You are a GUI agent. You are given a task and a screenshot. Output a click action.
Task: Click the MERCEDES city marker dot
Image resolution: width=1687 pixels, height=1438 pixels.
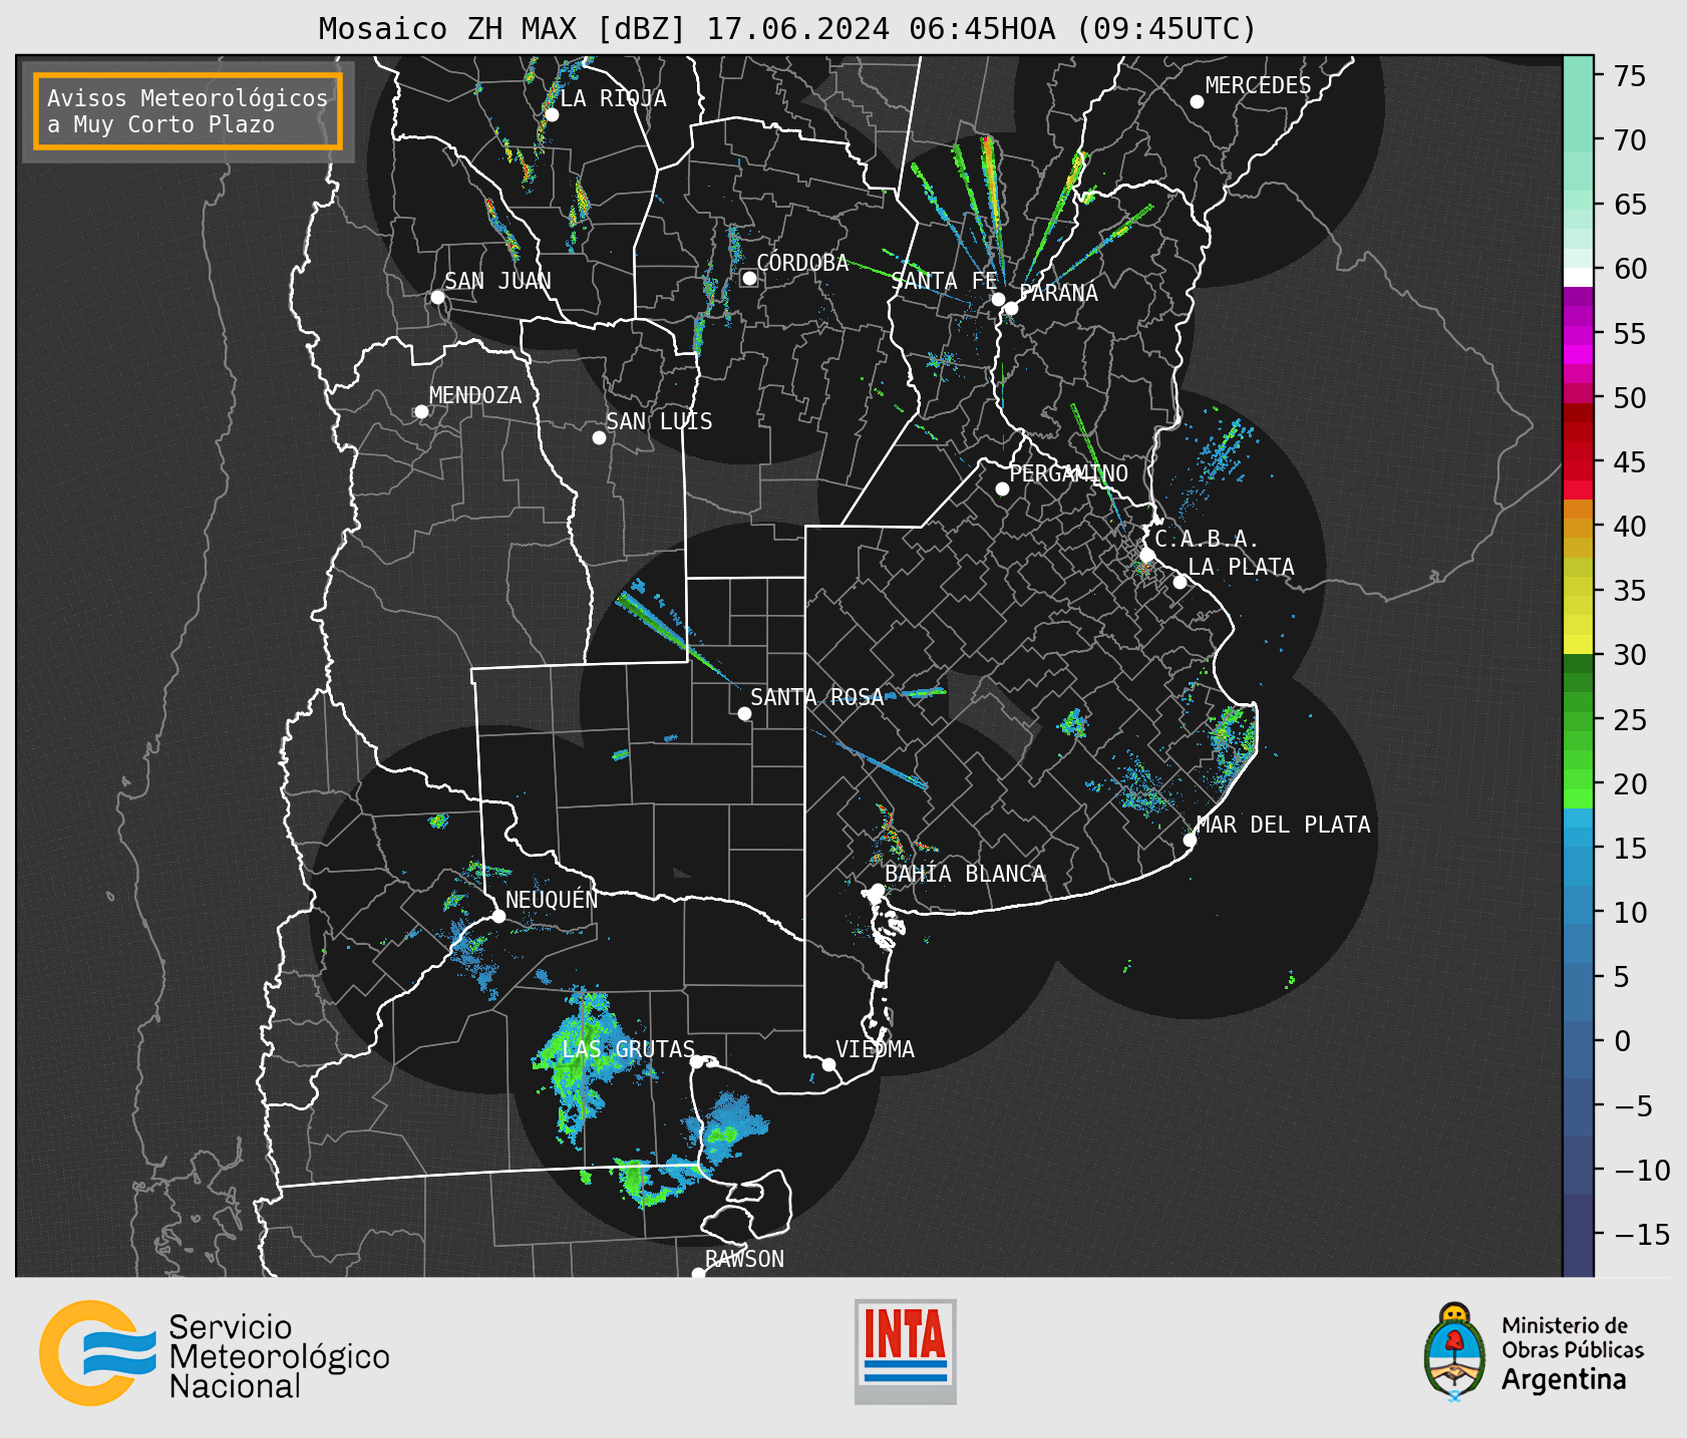[1197, 102]
